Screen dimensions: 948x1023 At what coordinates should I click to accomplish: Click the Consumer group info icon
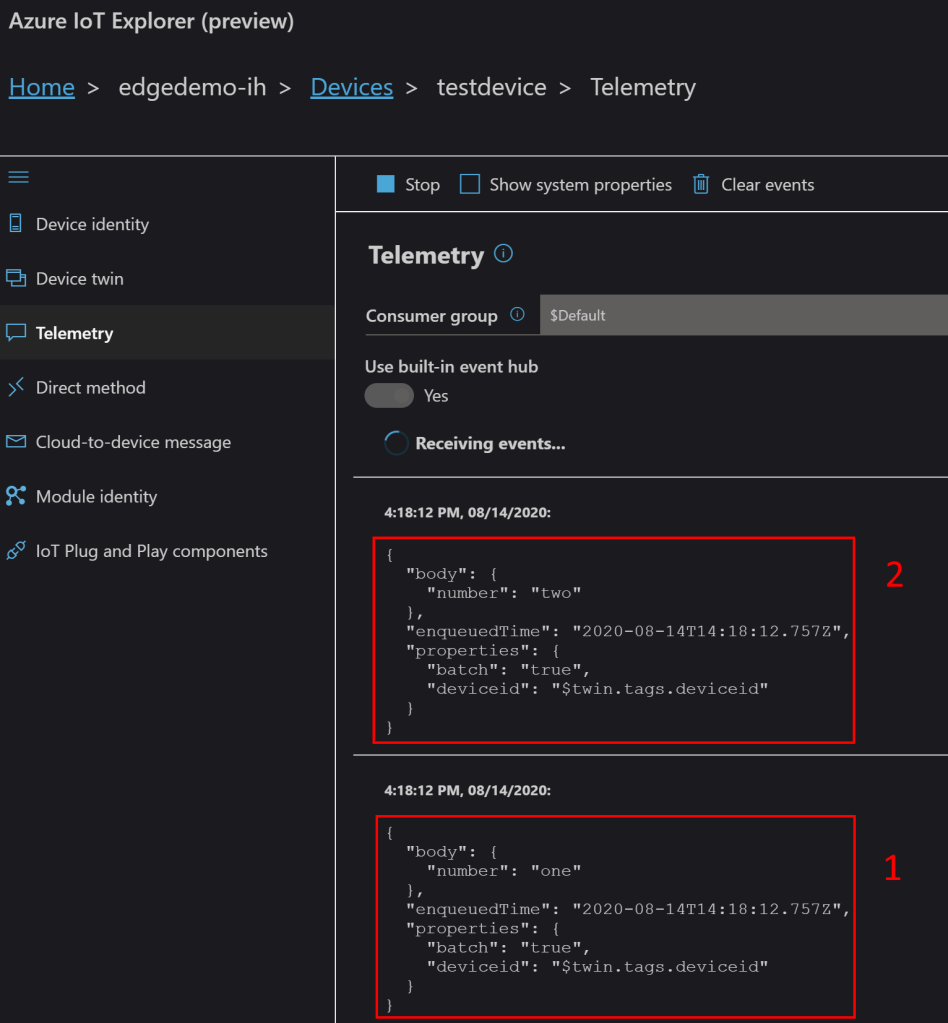point(517,315)
